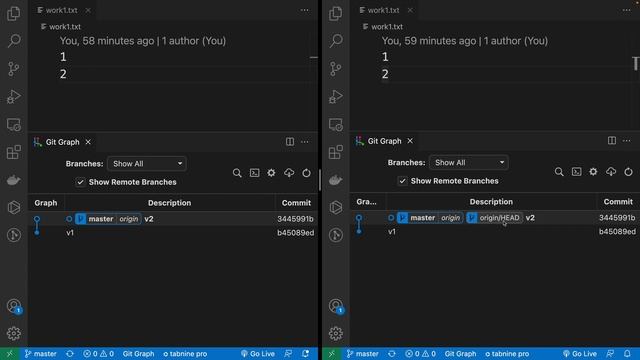Screen dimensions: 640x360
Task: Click Description column header in left Git Graph
Action: tap(169, 203)
